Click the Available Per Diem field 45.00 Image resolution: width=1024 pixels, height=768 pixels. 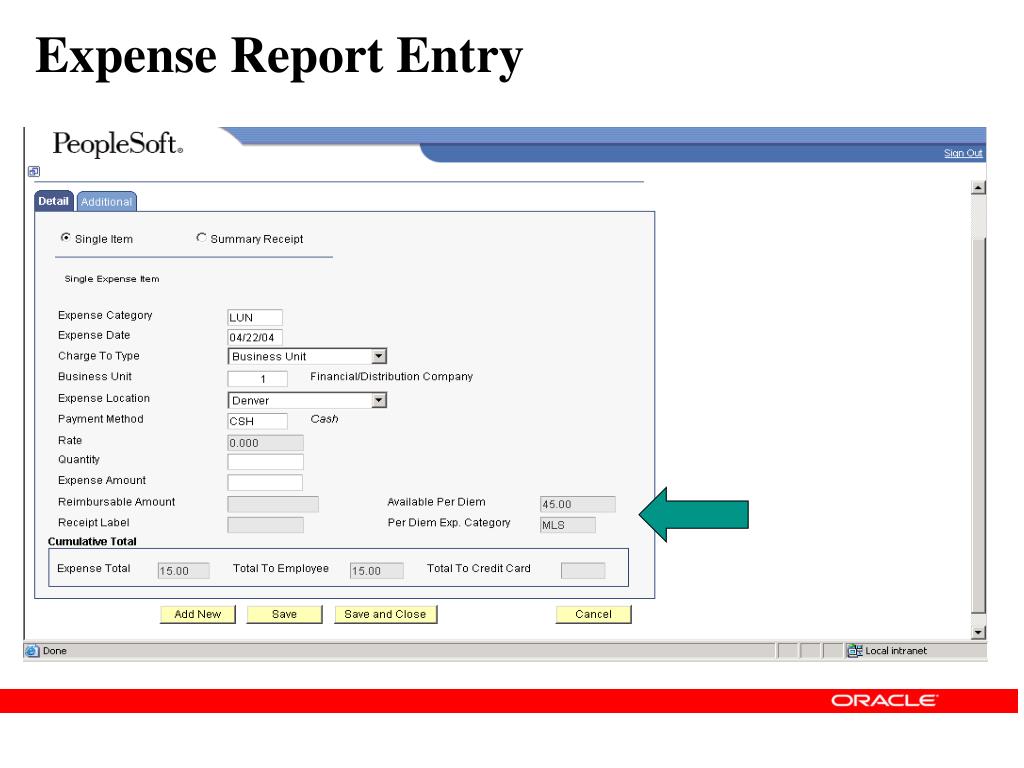[x=577, y=504]
